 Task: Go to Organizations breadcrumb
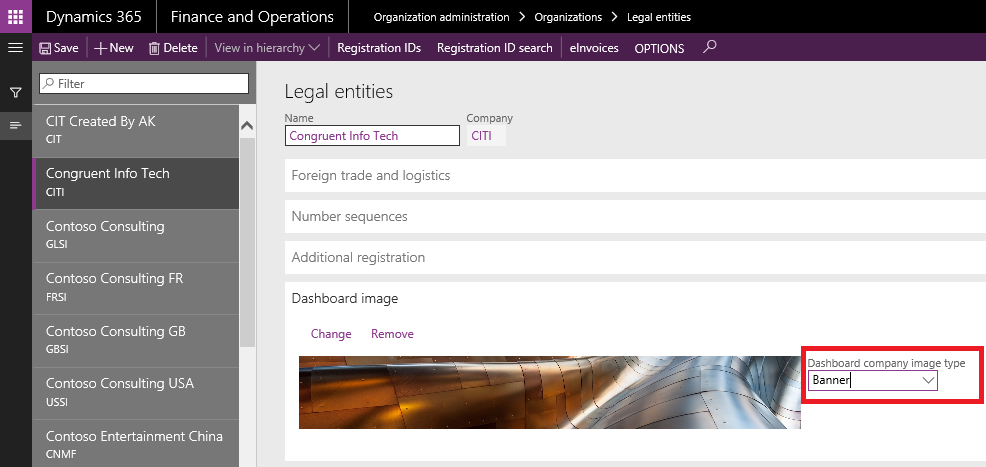(568, 17)
